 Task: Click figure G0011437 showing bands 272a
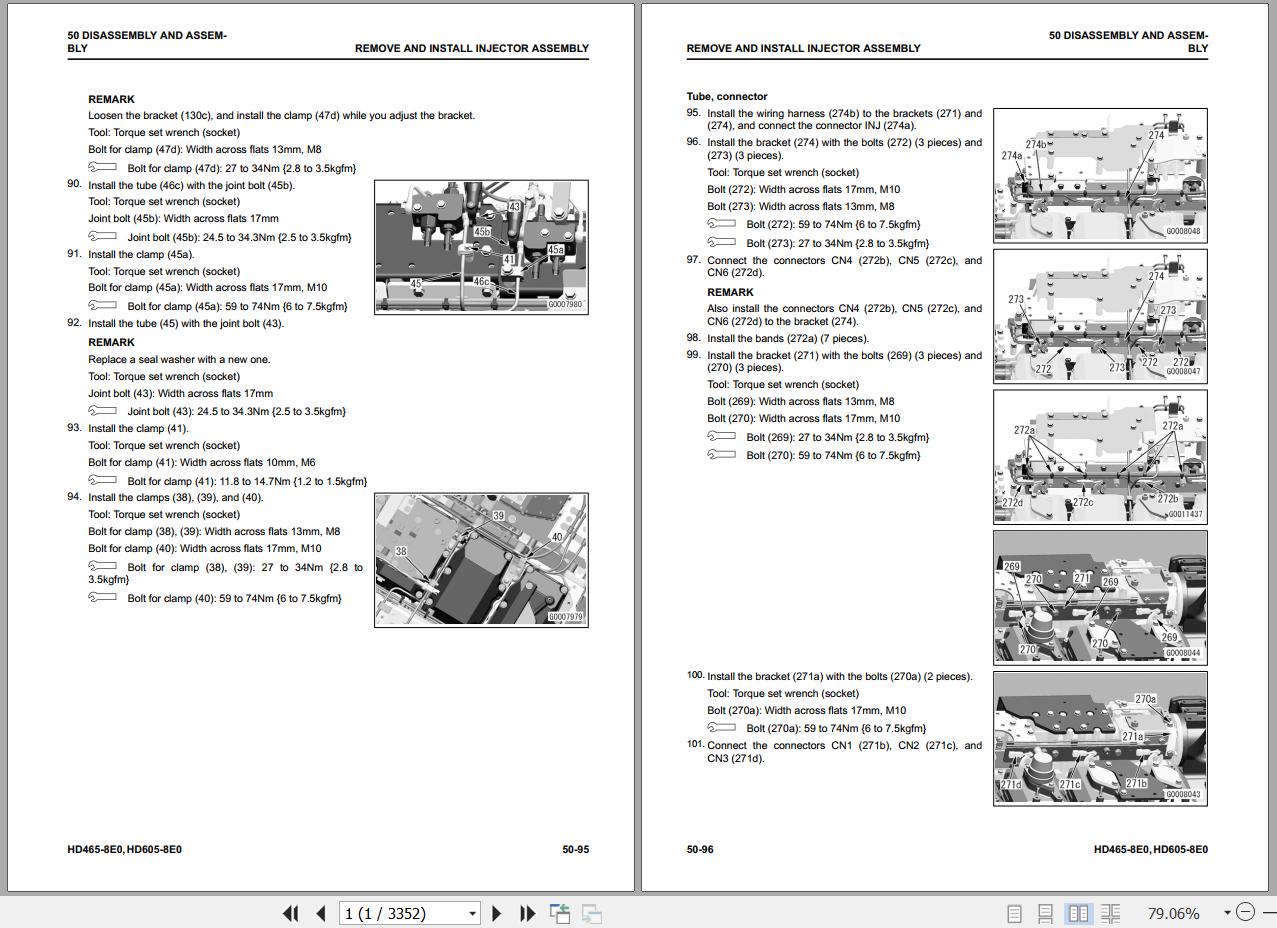click(1100, 457)
